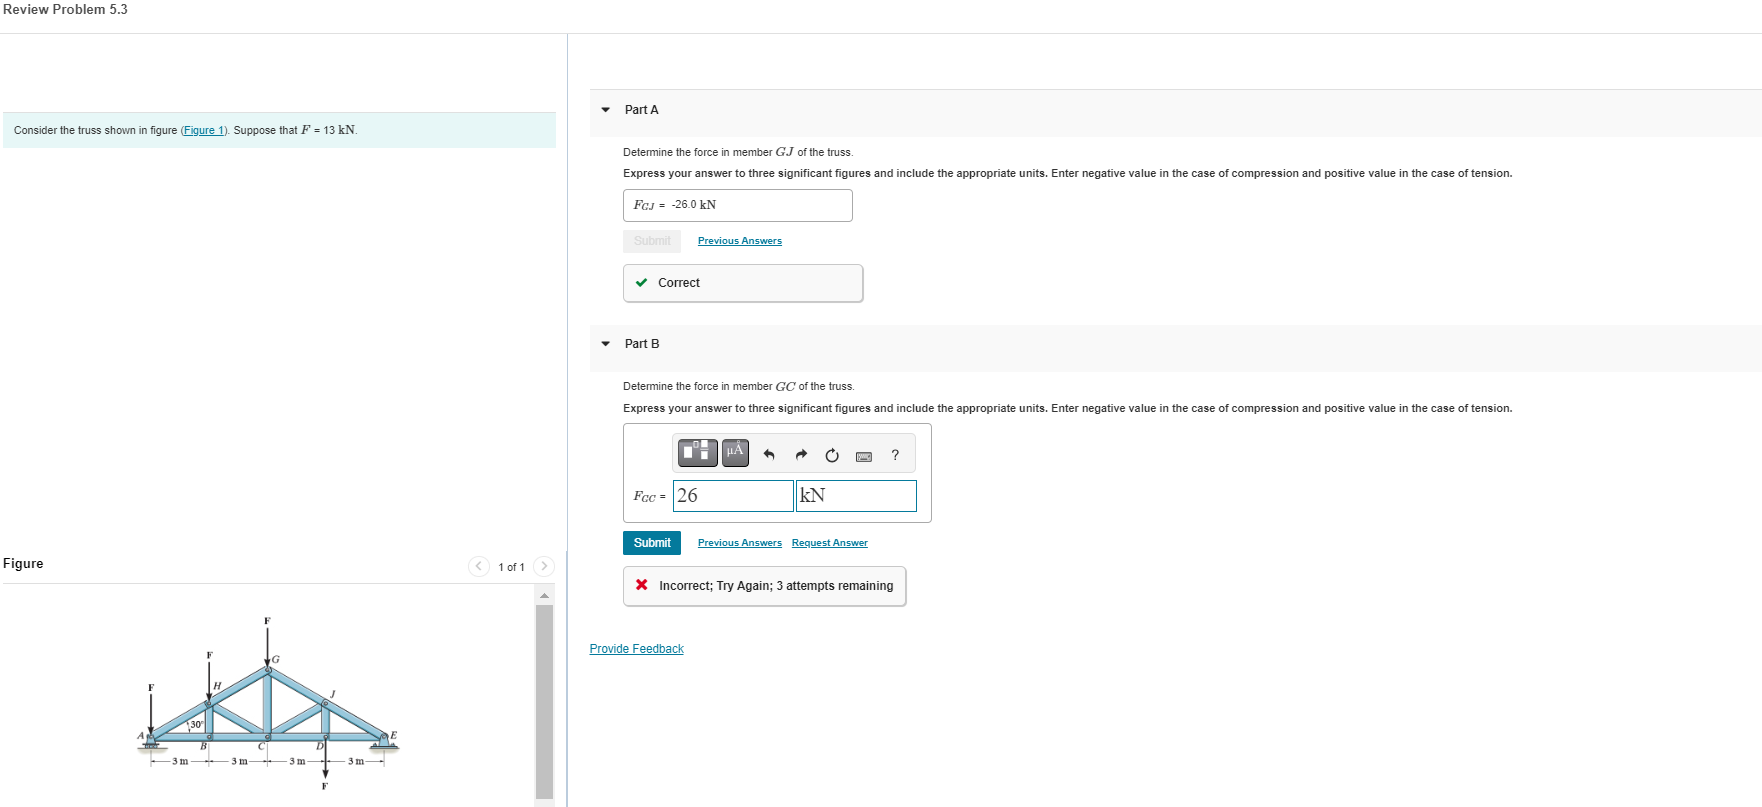1762x807 pixels.
Task: Click the units input field containing kN
Action: click(x=857, y=496)
